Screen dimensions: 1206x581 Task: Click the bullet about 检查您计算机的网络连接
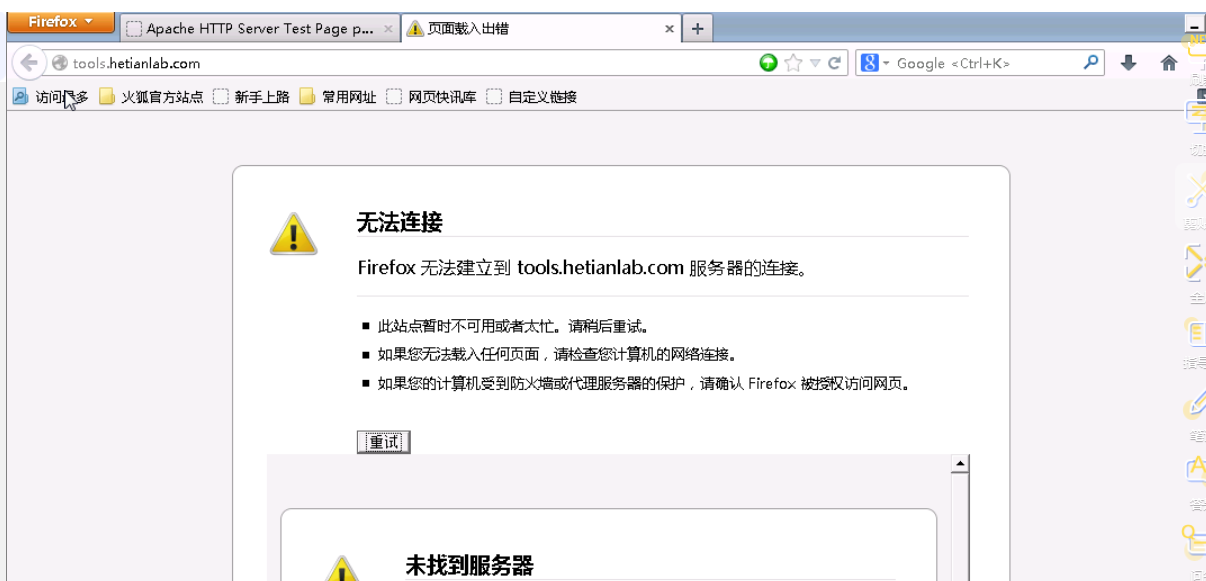[x=557, y=354]
